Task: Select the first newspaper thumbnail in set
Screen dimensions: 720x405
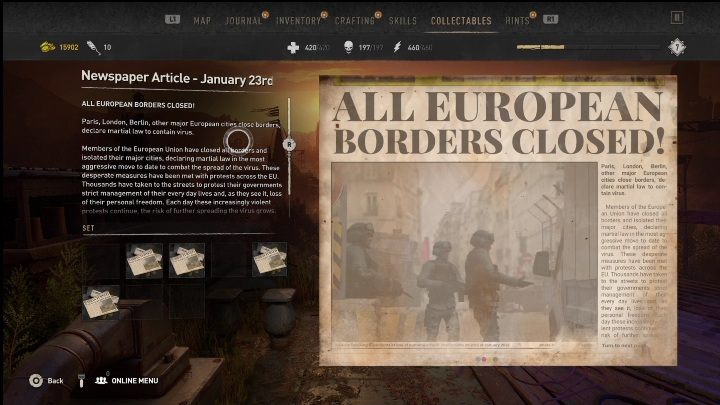Action: pyautogui.click(x=144, y=260)
